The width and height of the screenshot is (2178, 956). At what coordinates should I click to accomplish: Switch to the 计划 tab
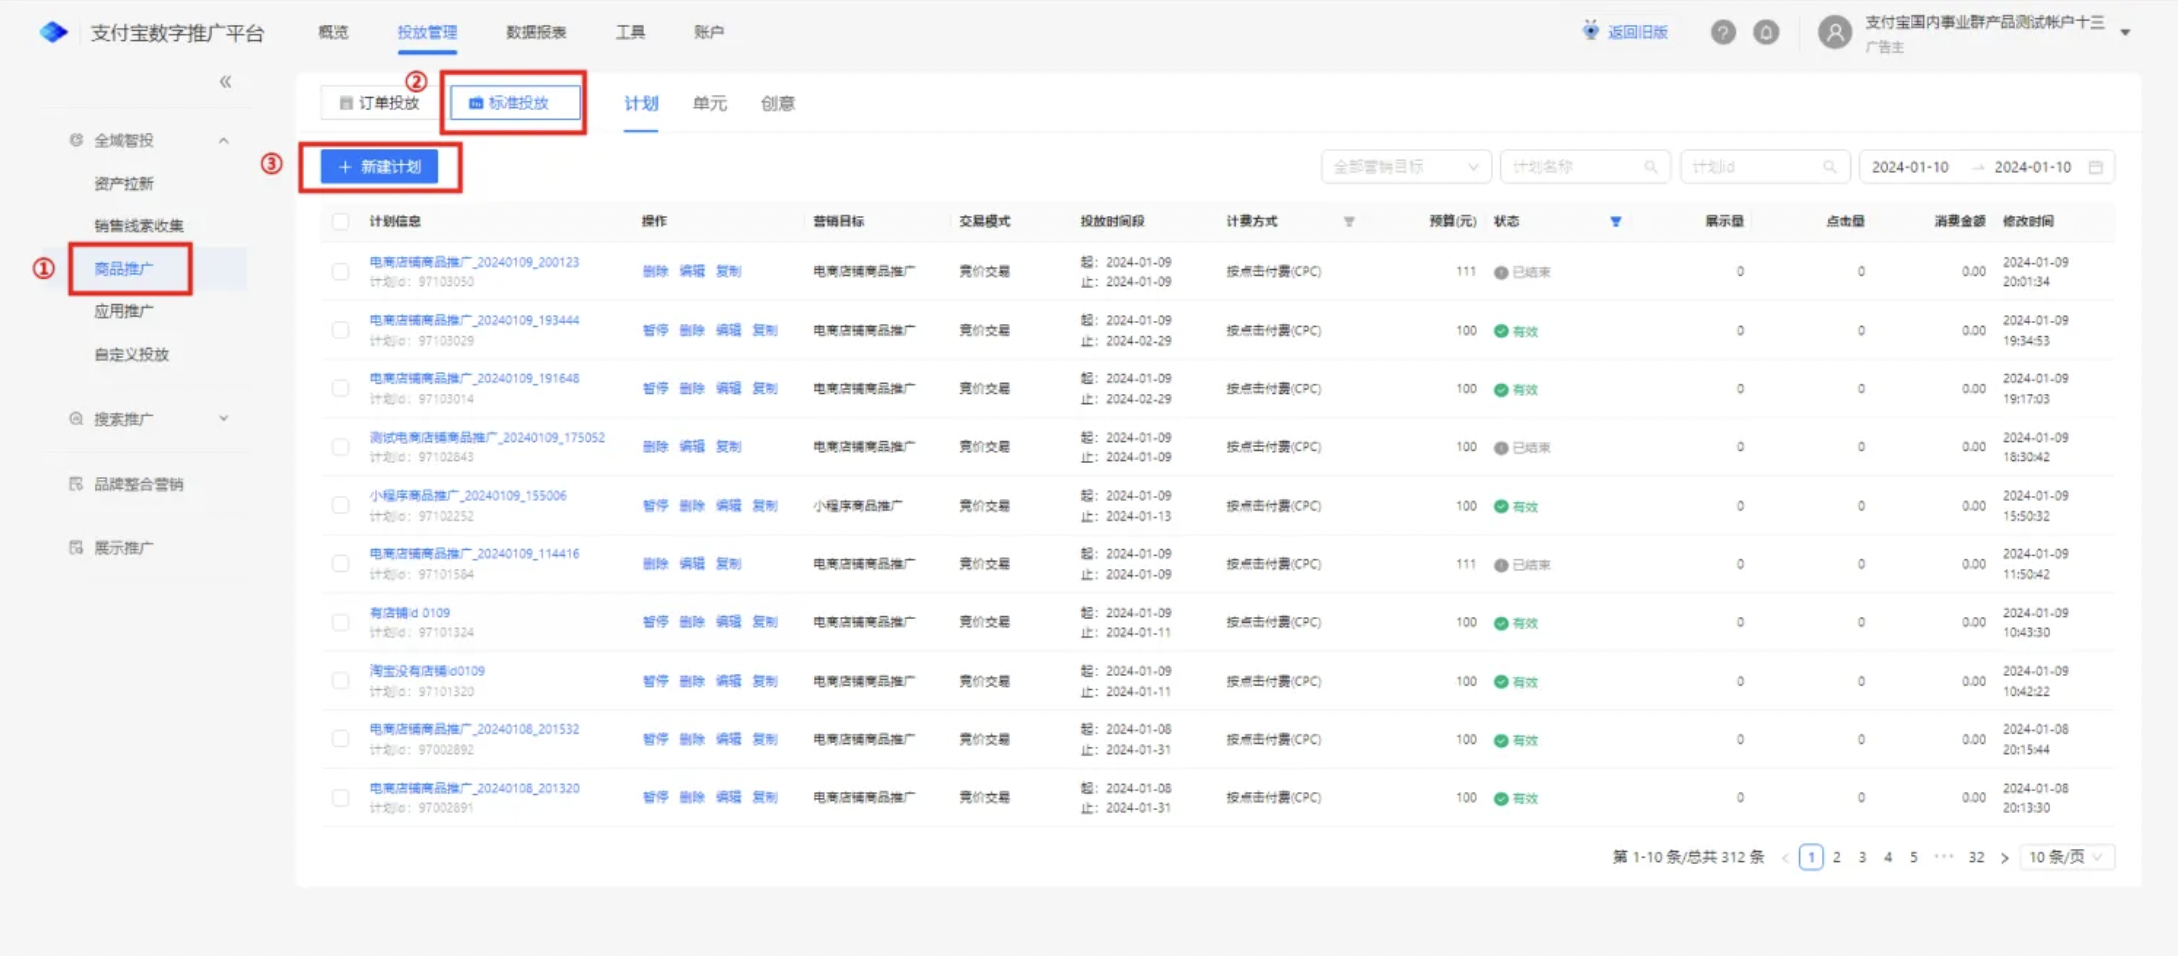641,103
